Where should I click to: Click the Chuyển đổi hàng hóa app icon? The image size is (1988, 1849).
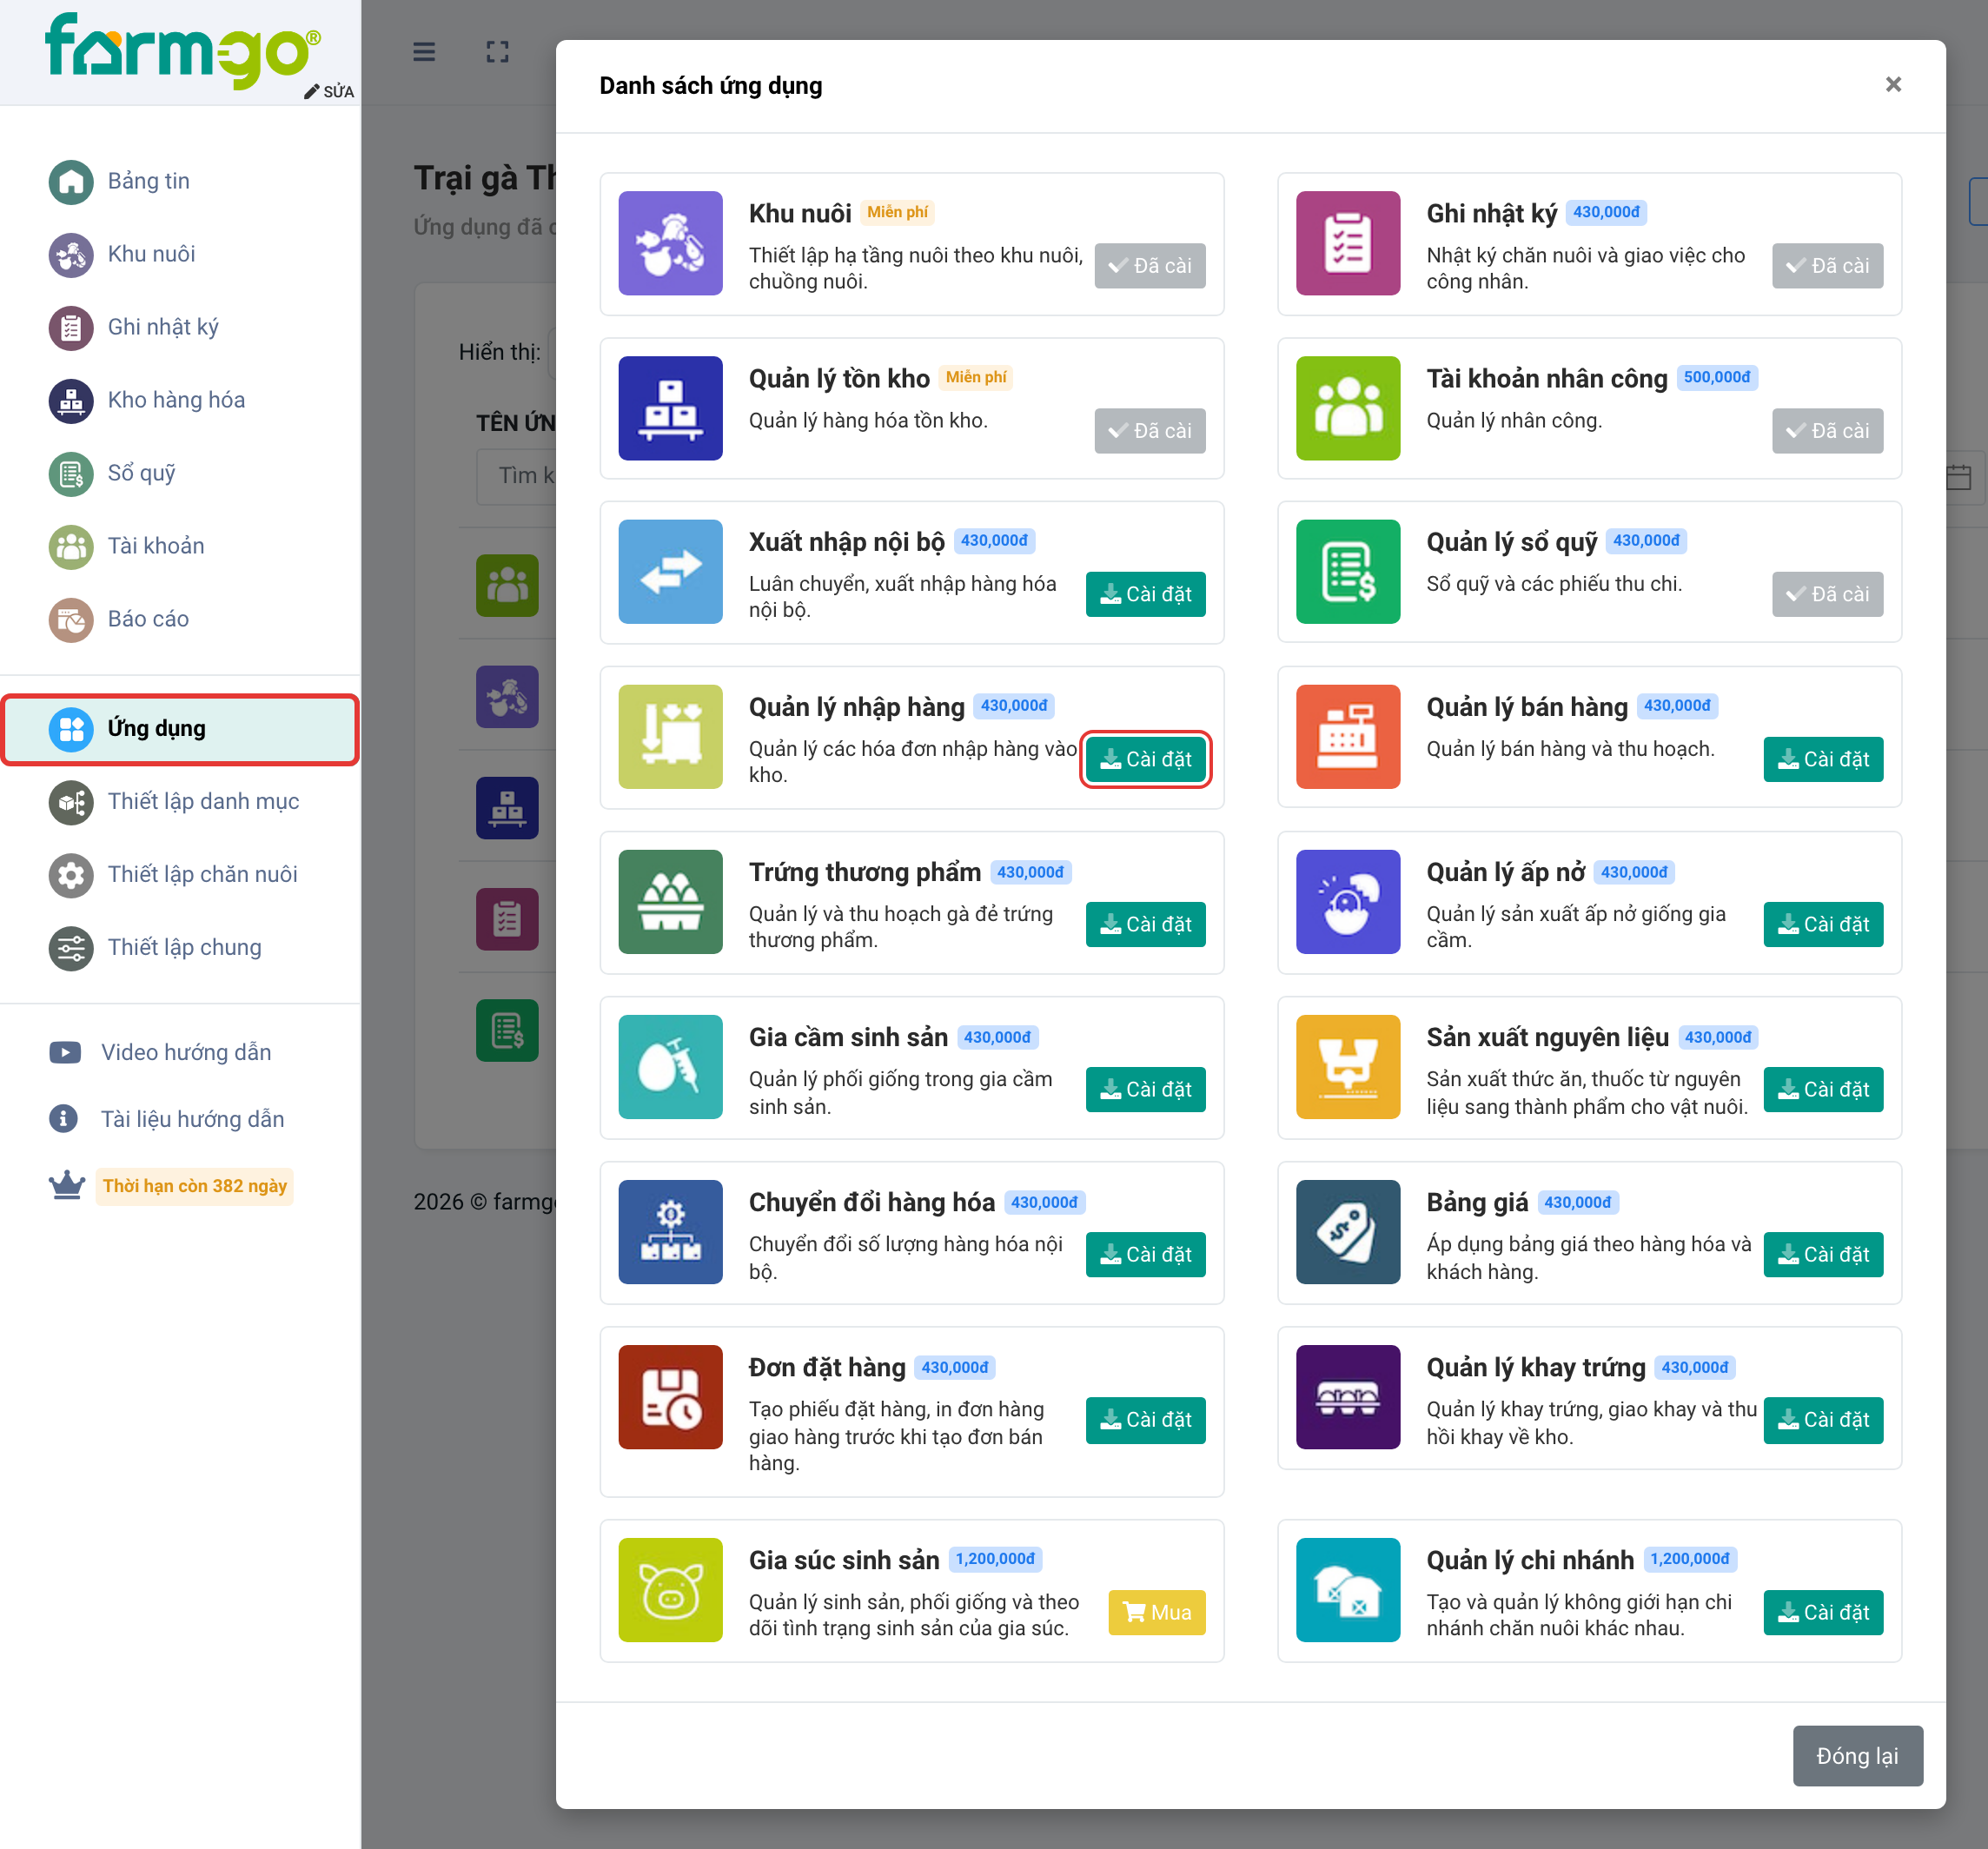point(670,1232)
